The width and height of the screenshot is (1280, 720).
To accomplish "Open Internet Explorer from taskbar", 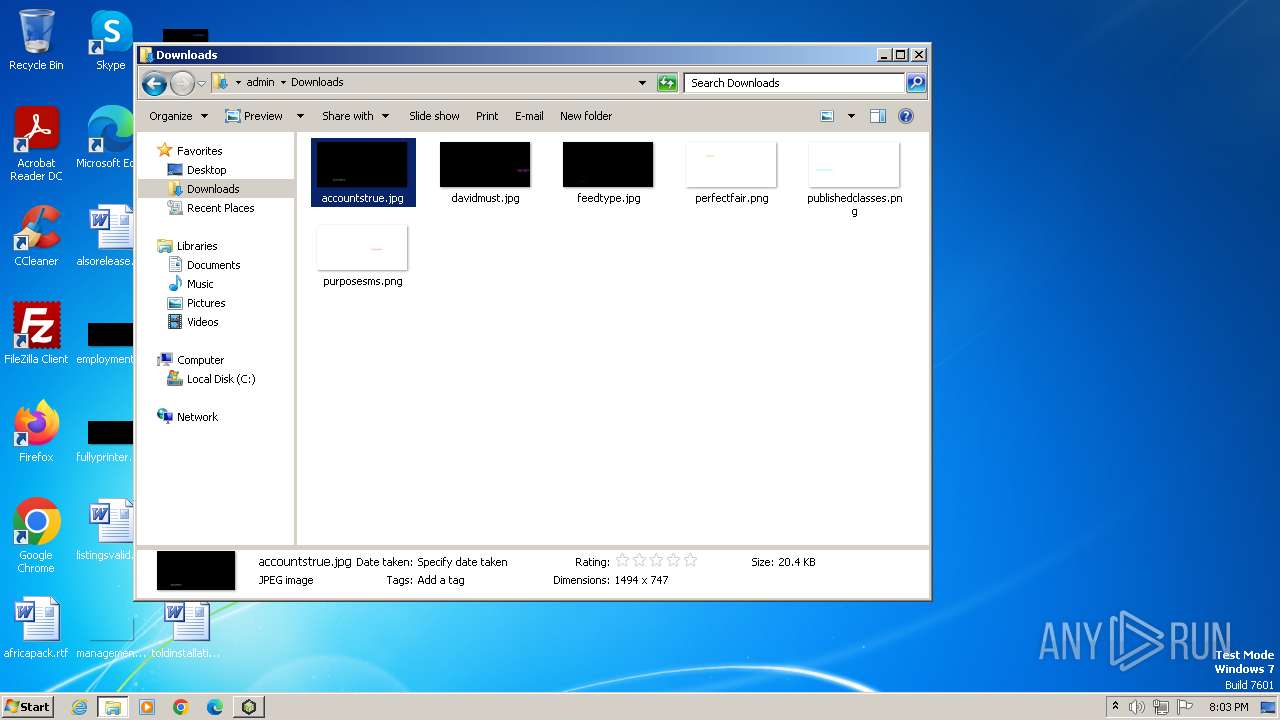I will 80,707.
